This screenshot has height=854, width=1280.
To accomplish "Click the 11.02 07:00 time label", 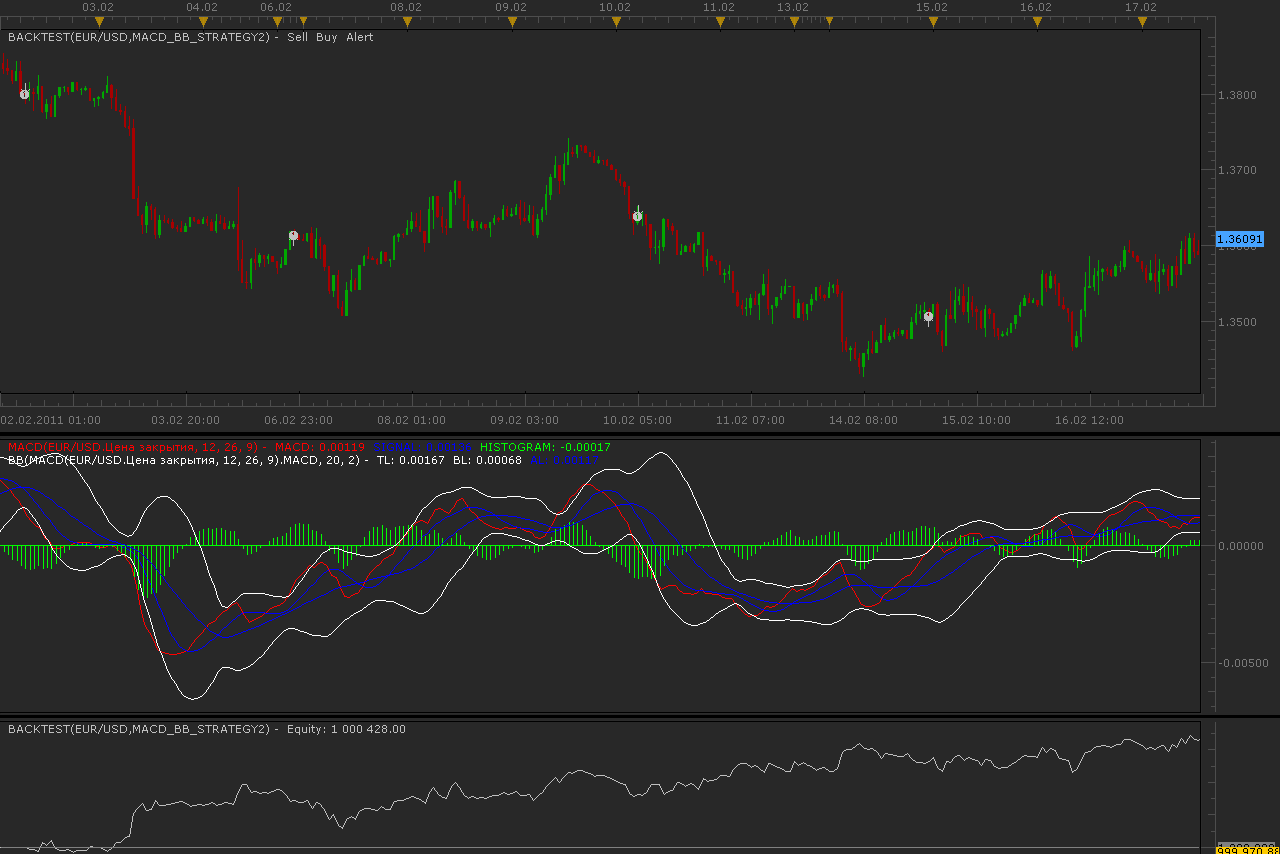I will click(751, 420).
